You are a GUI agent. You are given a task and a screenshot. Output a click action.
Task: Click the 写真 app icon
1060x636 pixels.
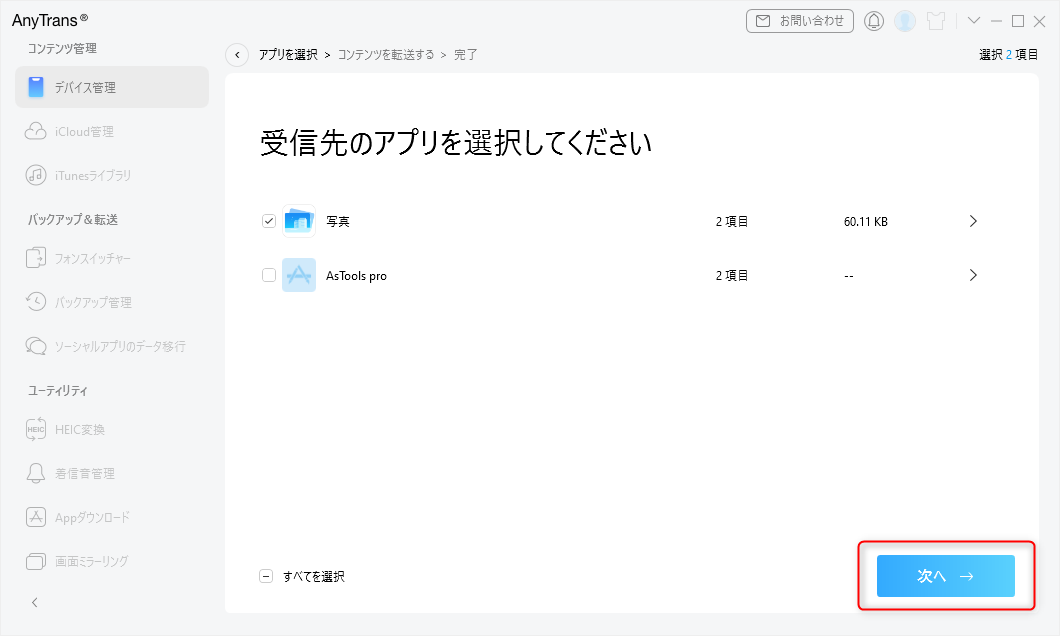click(x=299, y=221)
